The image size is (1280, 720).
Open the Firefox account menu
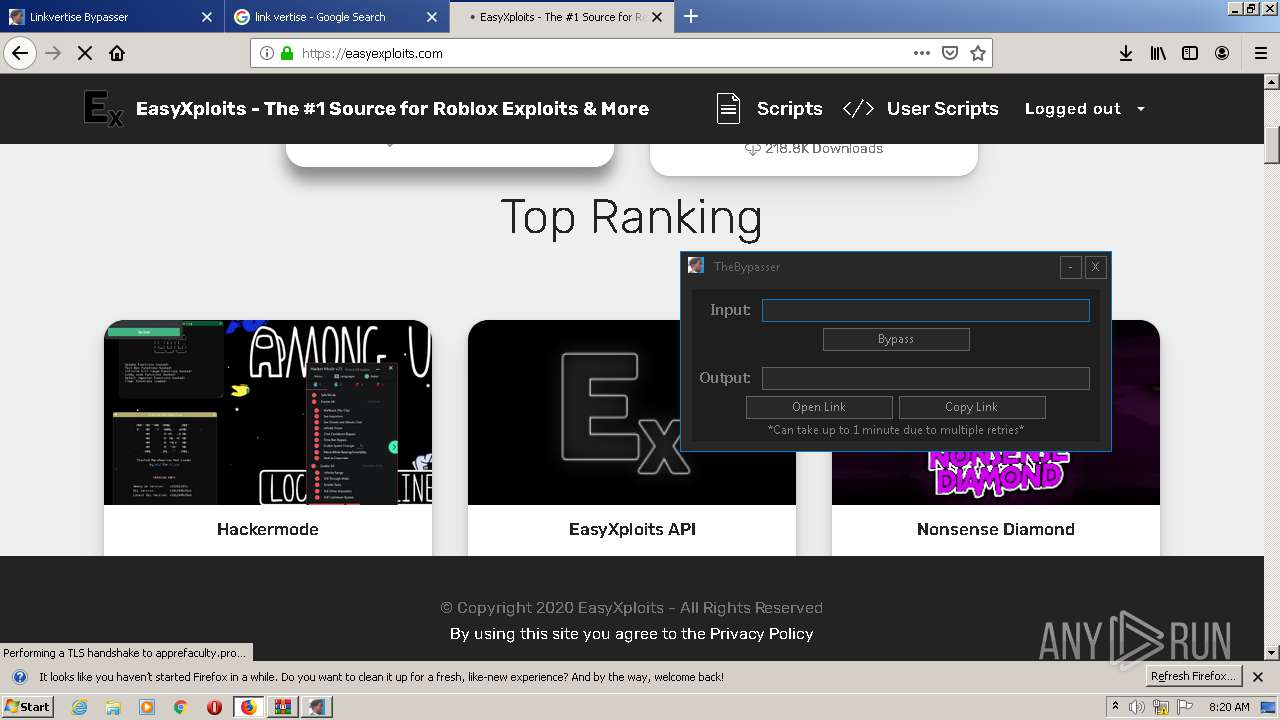point(1222,54)
